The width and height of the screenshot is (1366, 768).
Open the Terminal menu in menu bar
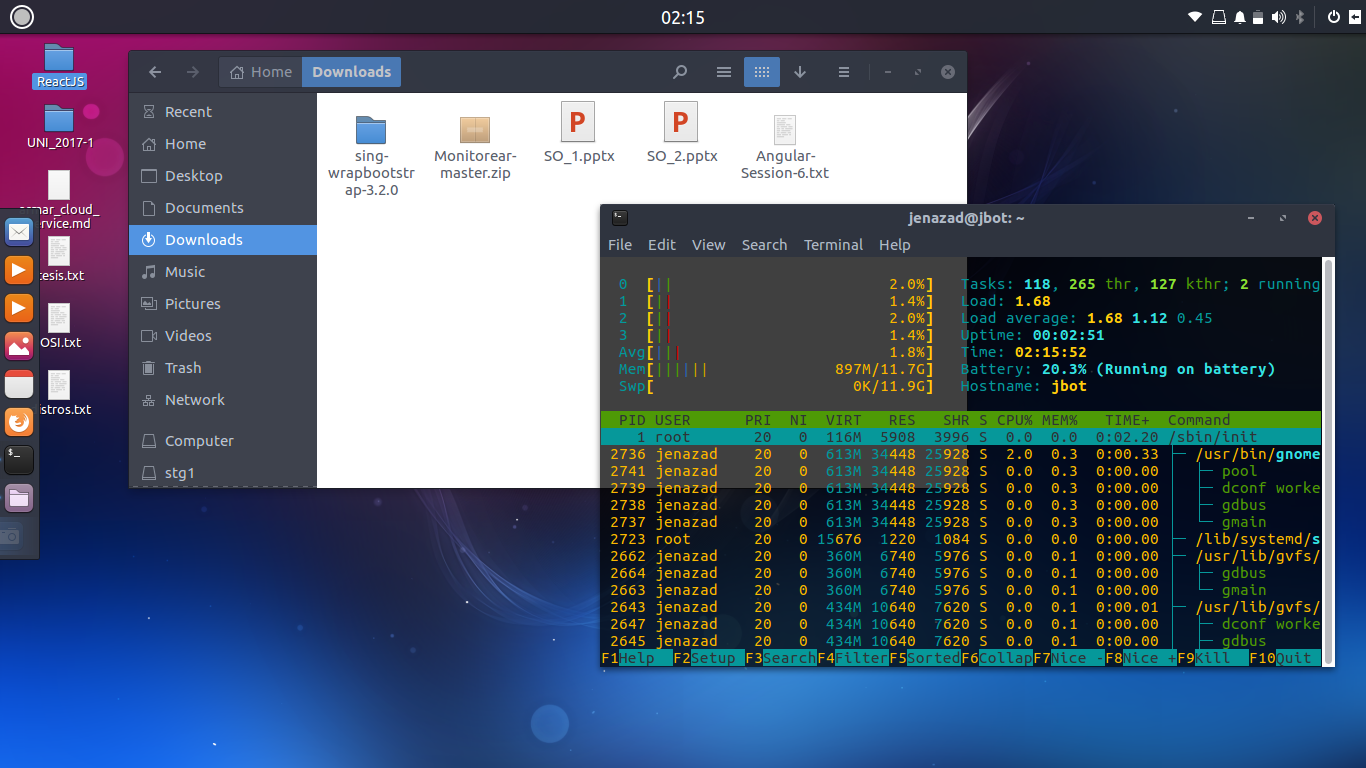click(833, 245)
